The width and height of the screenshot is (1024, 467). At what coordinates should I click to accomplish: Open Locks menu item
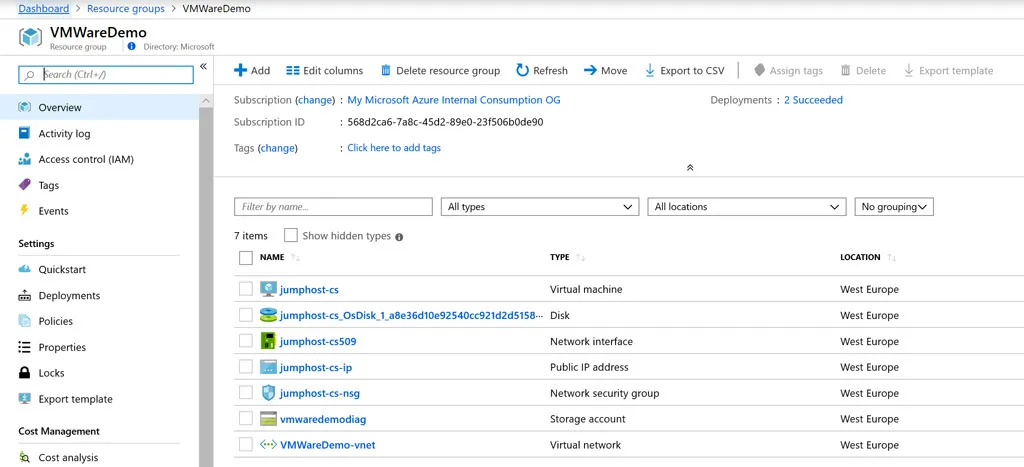coord(99,373)
